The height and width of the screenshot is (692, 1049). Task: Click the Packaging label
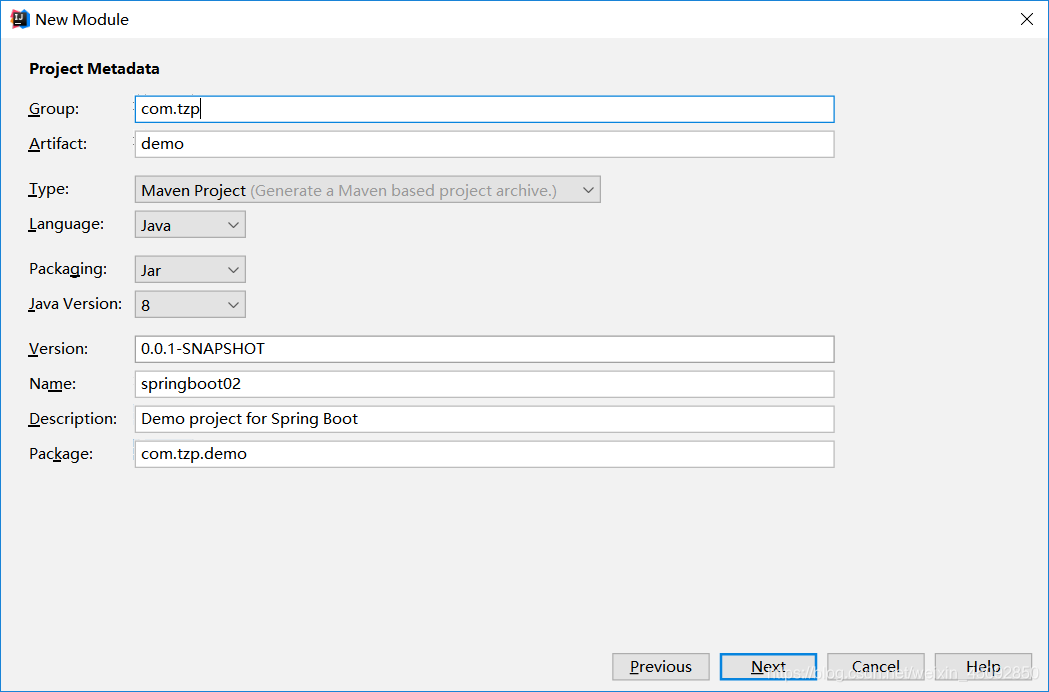[68, 269]
